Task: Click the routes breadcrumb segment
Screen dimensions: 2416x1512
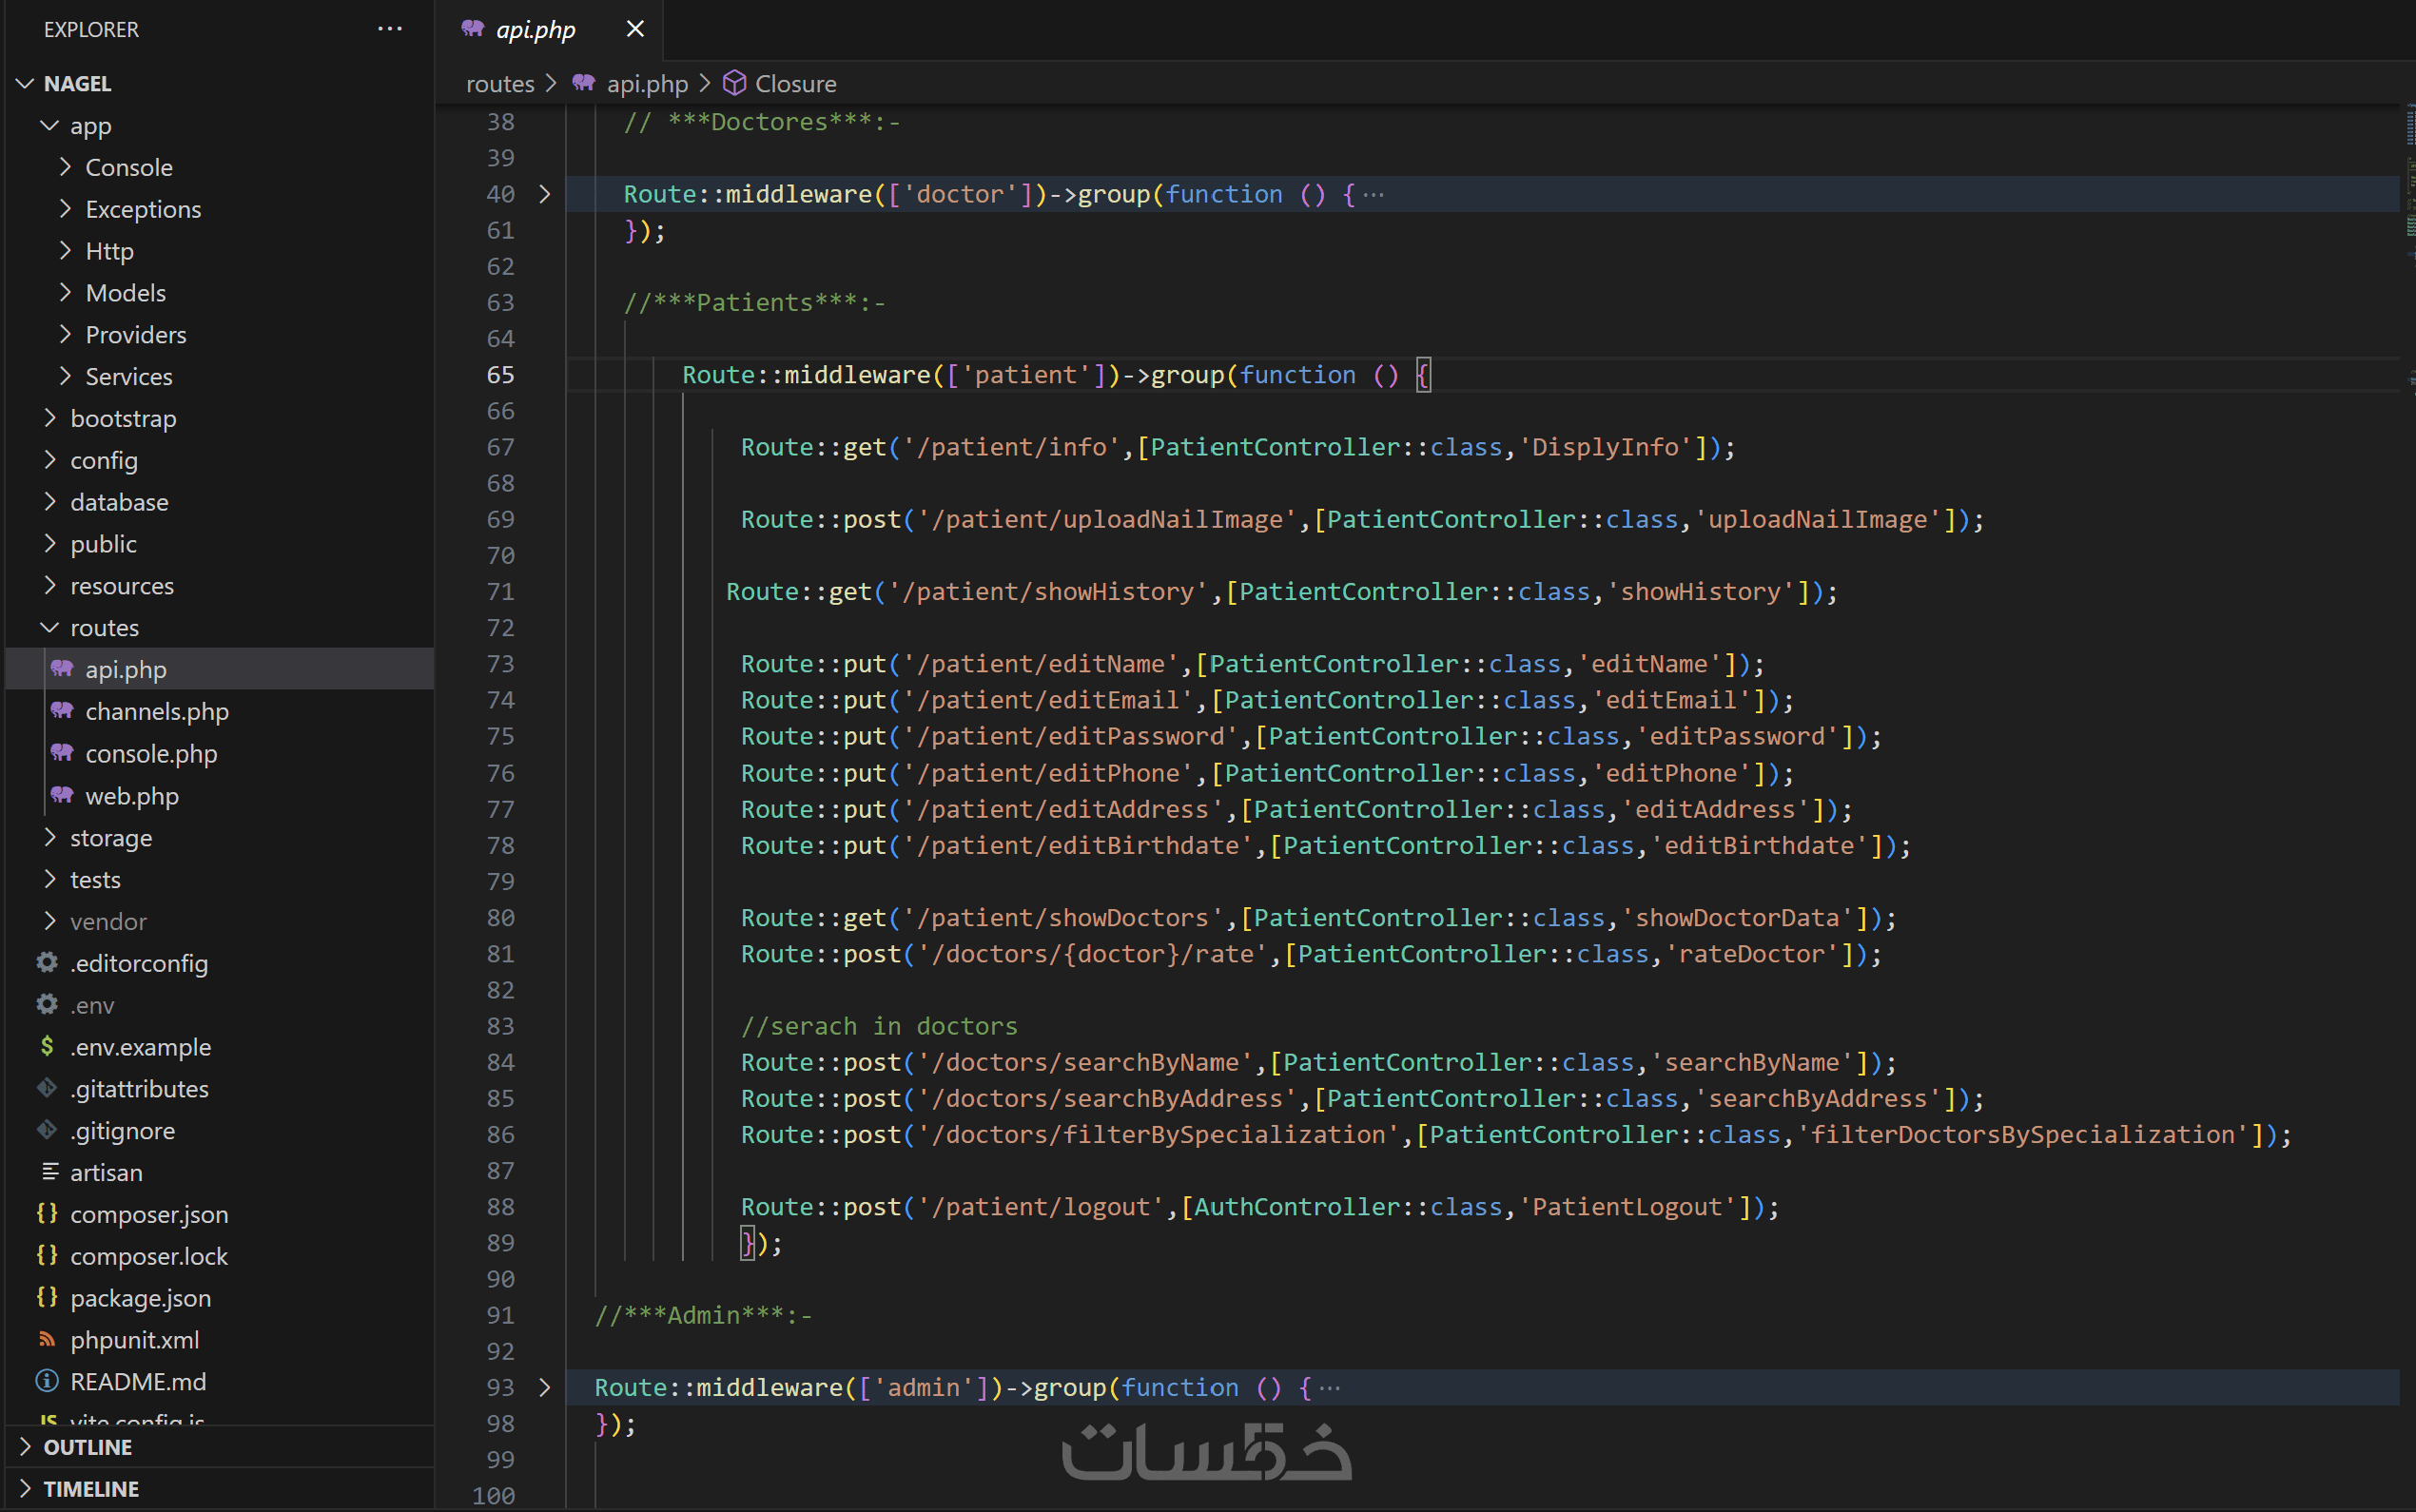Action: click(499, 83)
